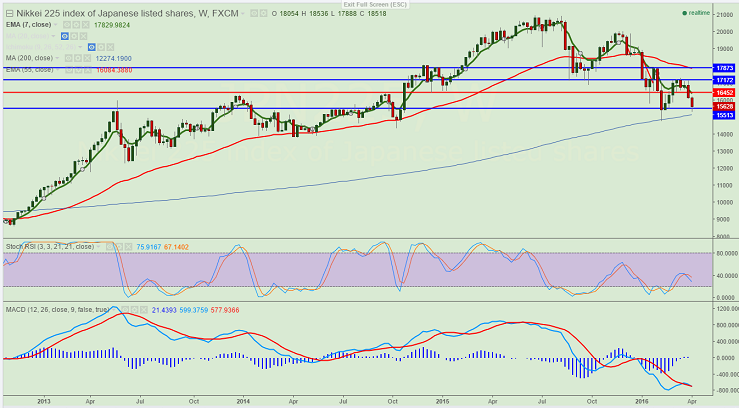Click Exit Full Screen (ESC) button

tap(371, 5)
